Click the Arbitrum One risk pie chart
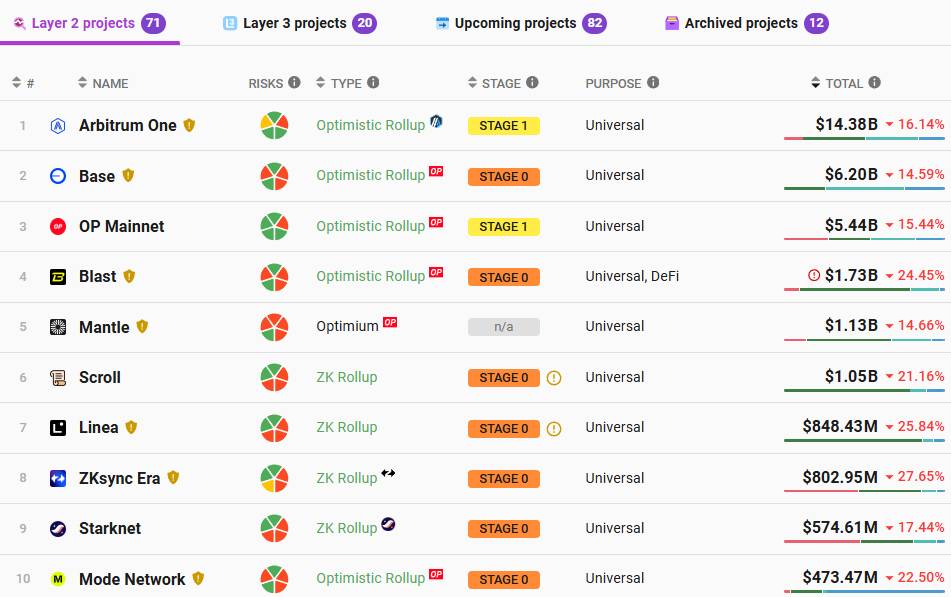The width and height of the screenshot is (951, 597). click(274, 126)
